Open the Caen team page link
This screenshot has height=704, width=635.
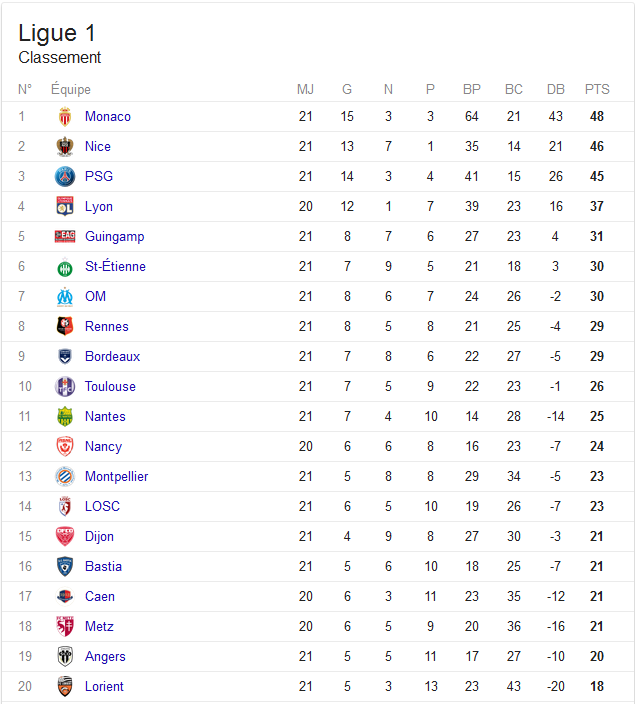pyautogui.click(x=100, y=596)
